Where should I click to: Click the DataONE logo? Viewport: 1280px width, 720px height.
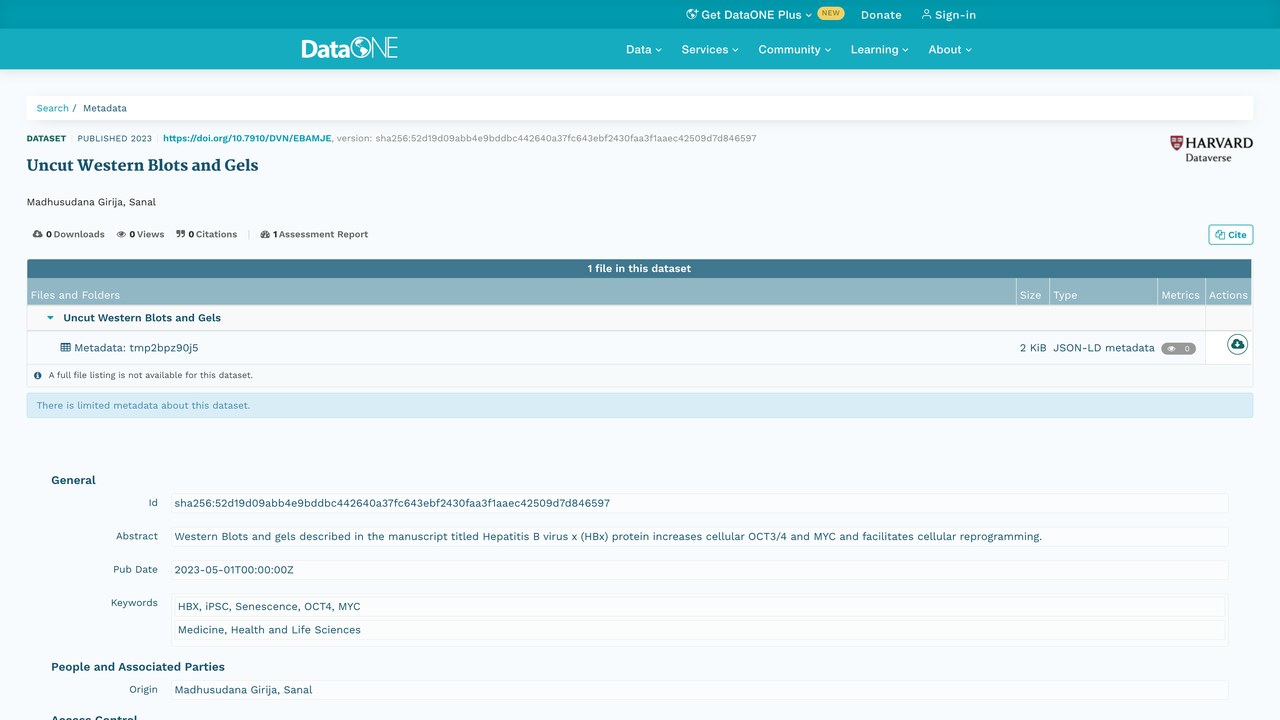(x=350, y=48)
